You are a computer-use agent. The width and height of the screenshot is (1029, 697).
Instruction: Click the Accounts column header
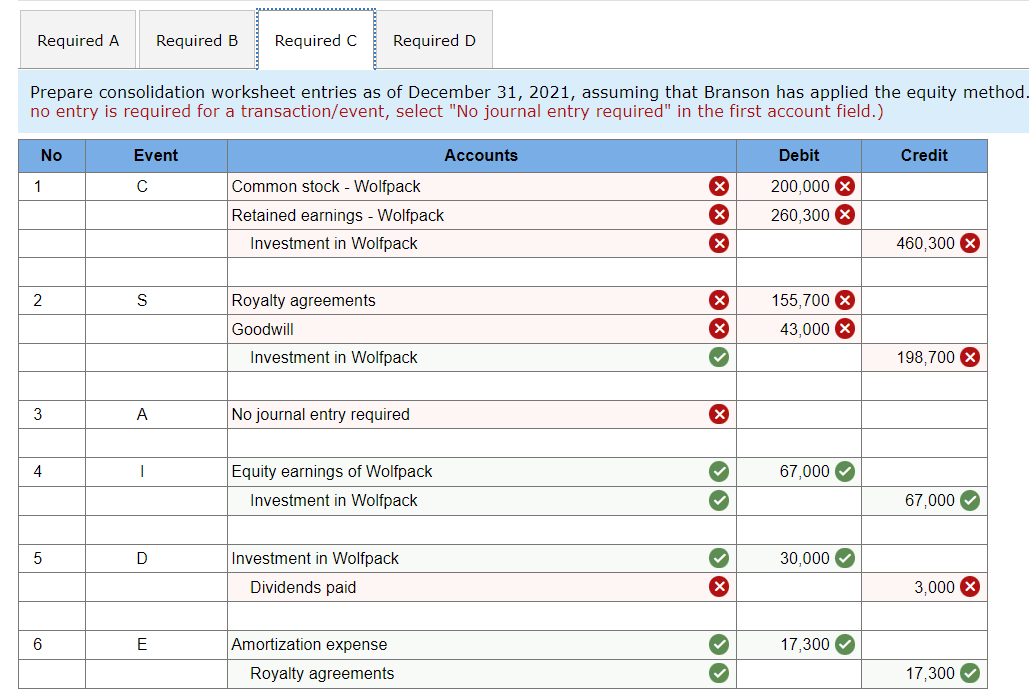(x=482, y=156)
